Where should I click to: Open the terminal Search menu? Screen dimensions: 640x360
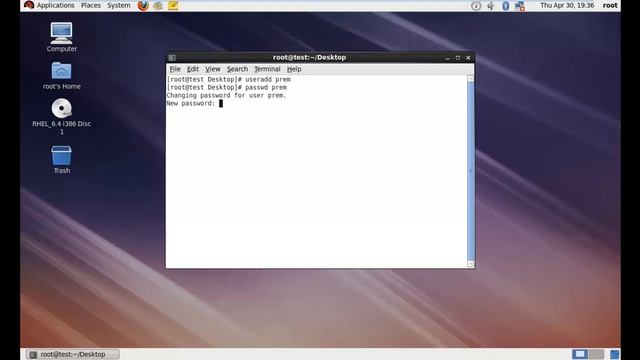pos(237,69)
